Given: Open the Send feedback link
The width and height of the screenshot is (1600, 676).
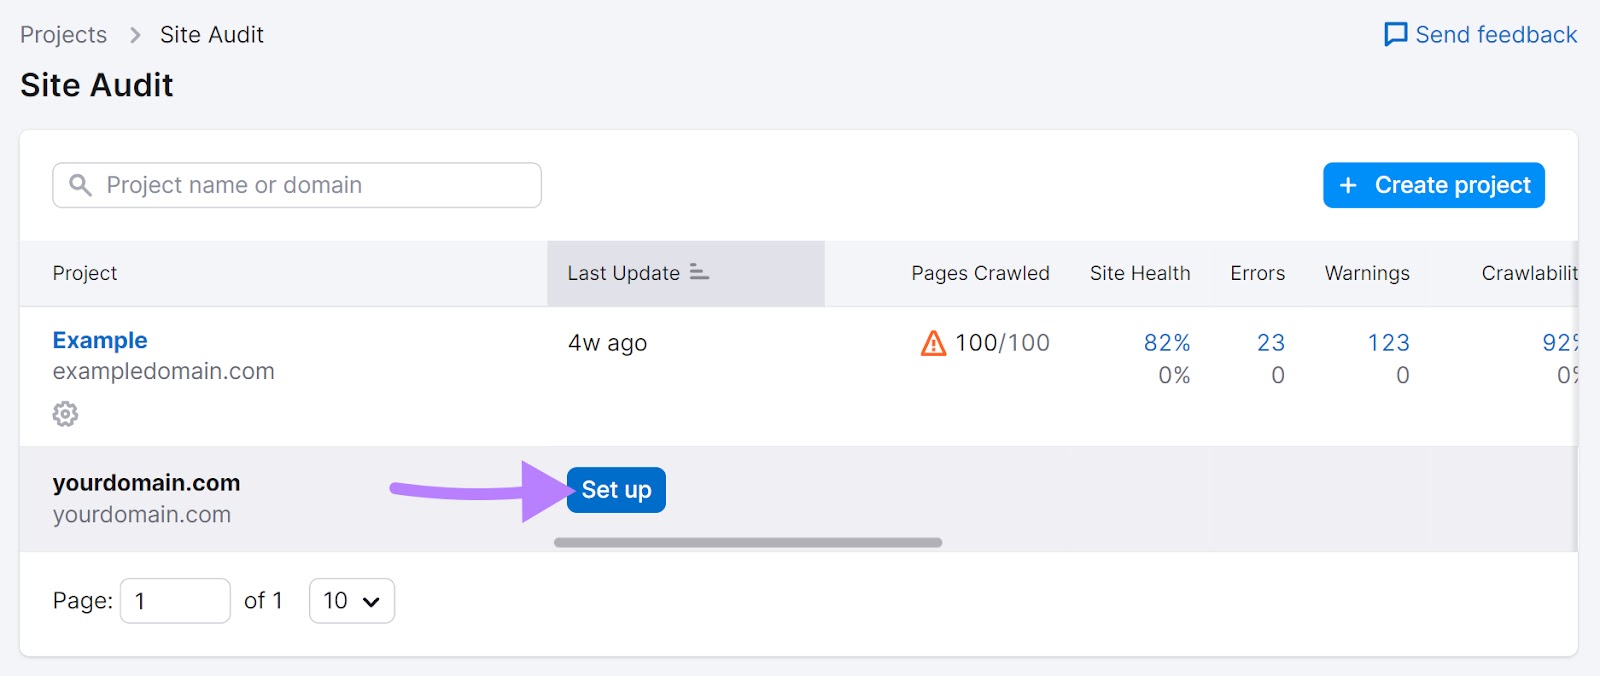Looking at the screenshot, I should point(1480,35).
